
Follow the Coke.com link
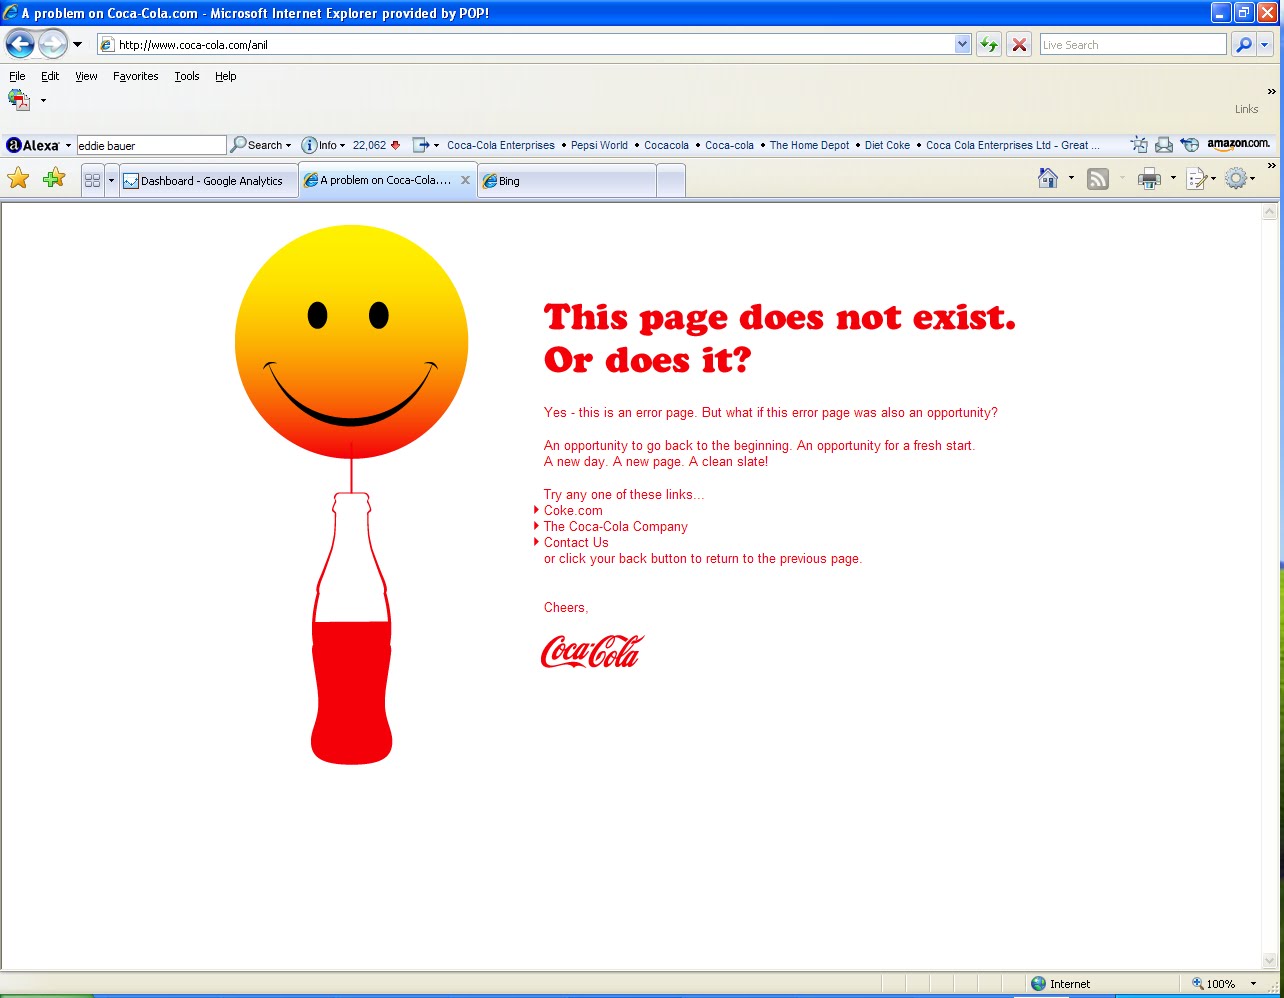pos(572,510)
